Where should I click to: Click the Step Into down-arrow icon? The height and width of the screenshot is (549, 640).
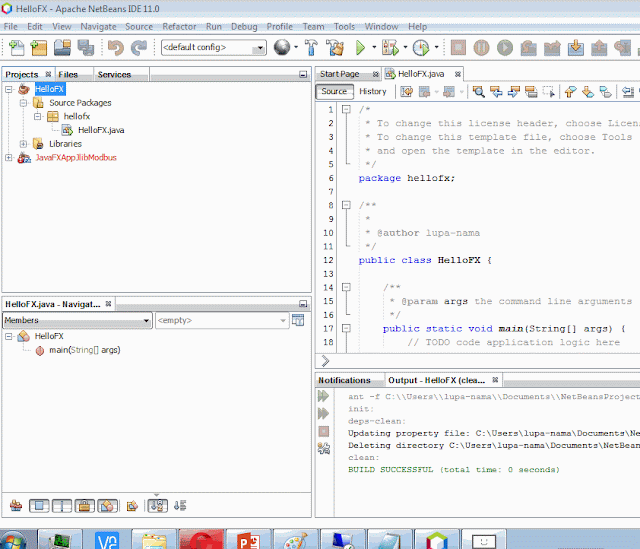coord(576,47)
